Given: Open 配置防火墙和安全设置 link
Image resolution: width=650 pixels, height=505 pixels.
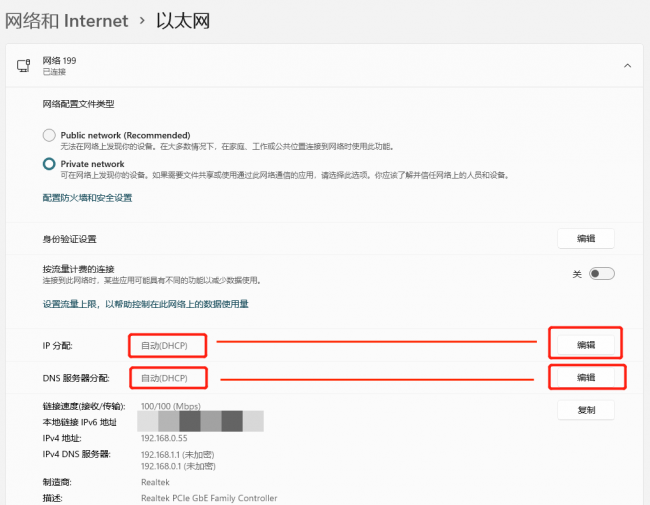Looking at the screenshot, I should tap(87, 198).
